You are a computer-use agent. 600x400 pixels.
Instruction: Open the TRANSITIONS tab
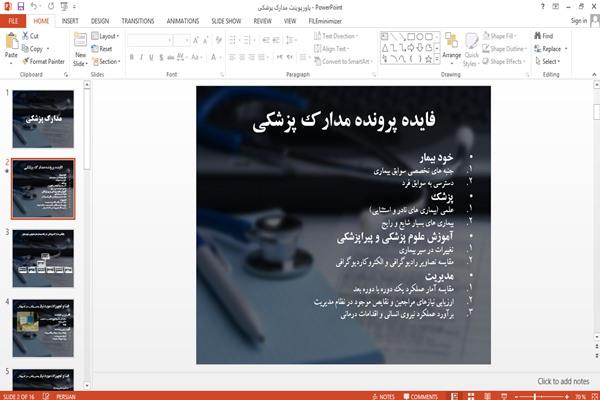[x=138, y=21]
